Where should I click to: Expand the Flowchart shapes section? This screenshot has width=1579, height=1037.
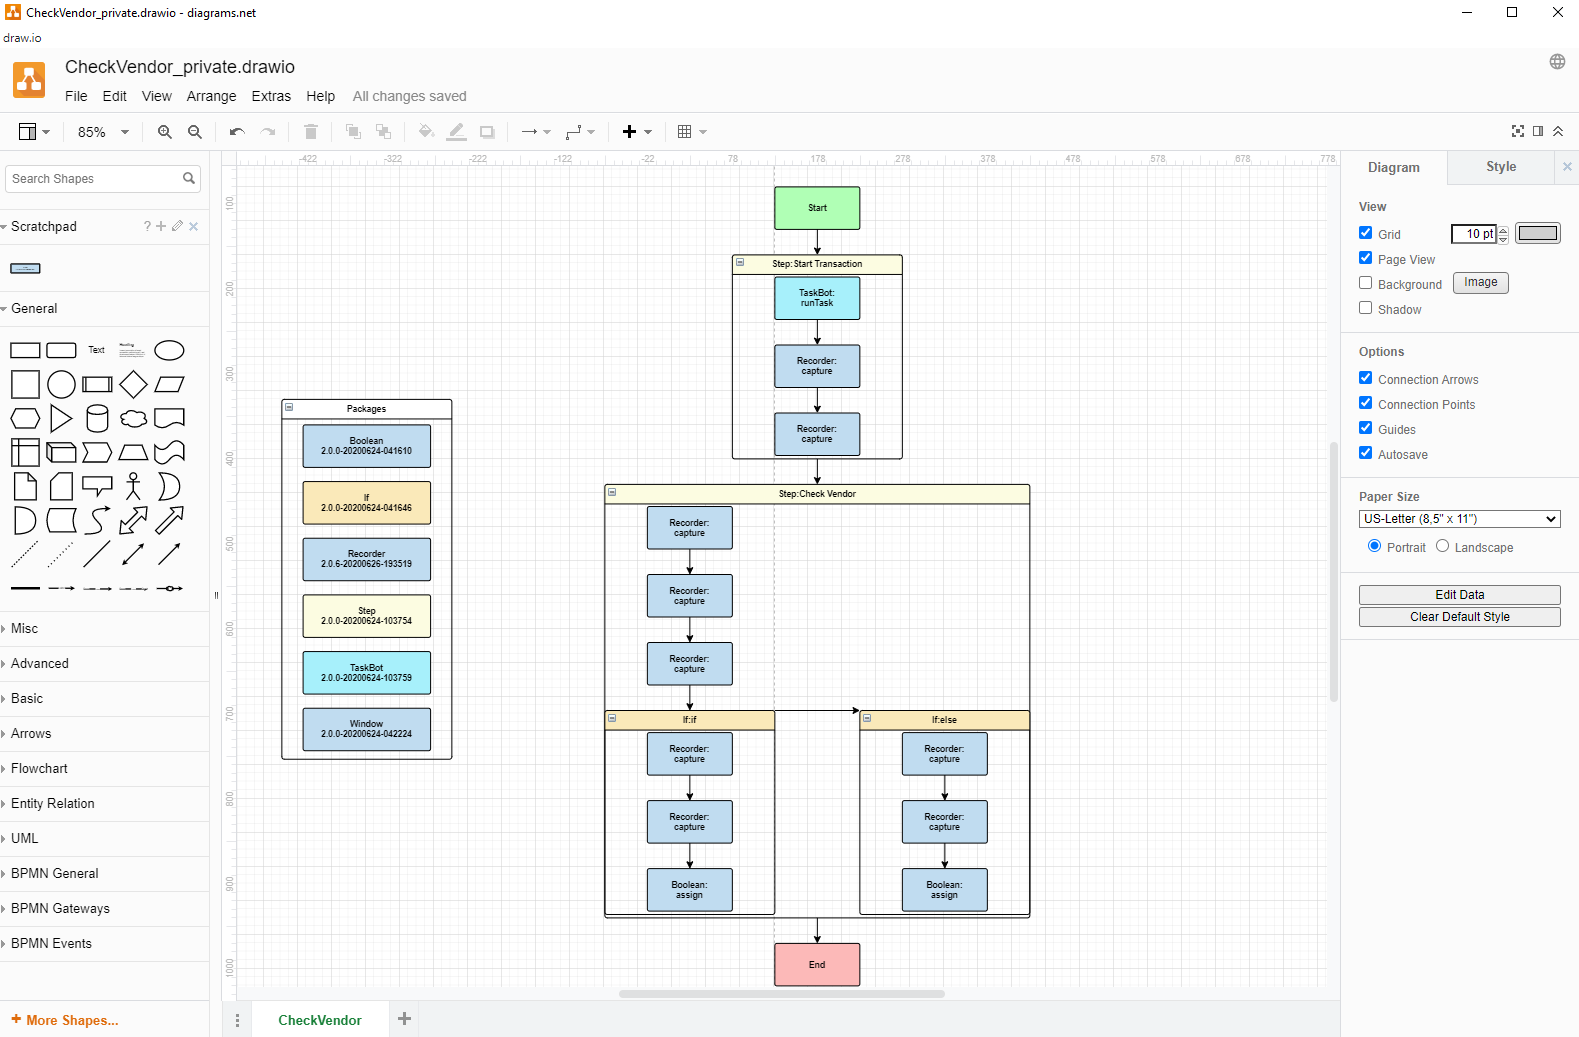click(x=40, y=768)
